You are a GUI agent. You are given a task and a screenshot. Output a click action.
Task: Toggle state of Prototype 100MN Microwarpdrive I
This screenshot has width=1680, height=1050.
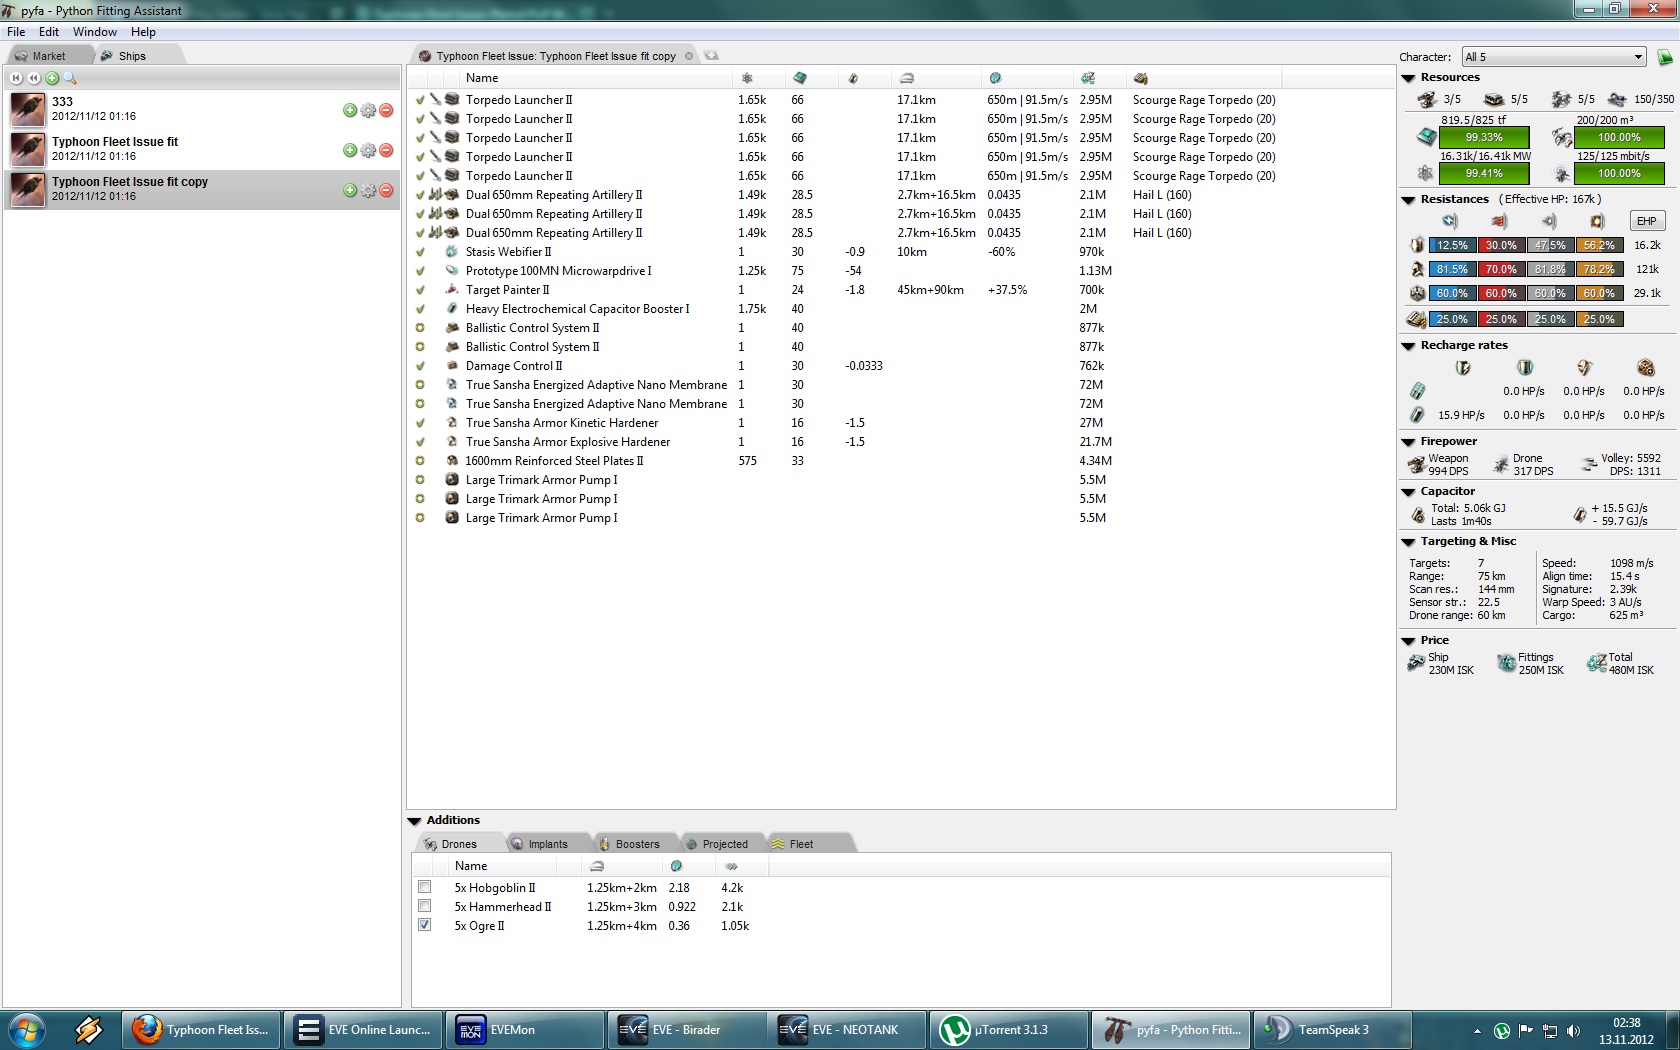420,271
